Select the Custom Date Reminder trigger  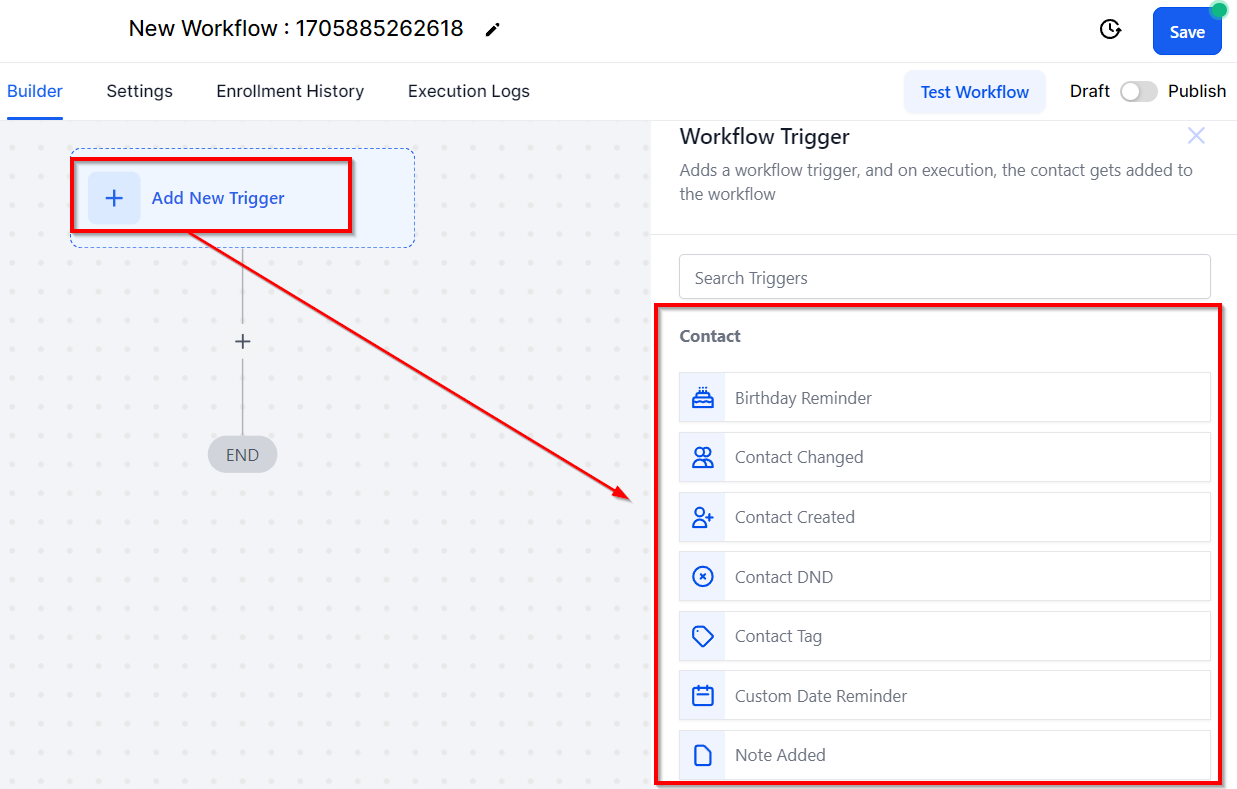tap(945, 696)
